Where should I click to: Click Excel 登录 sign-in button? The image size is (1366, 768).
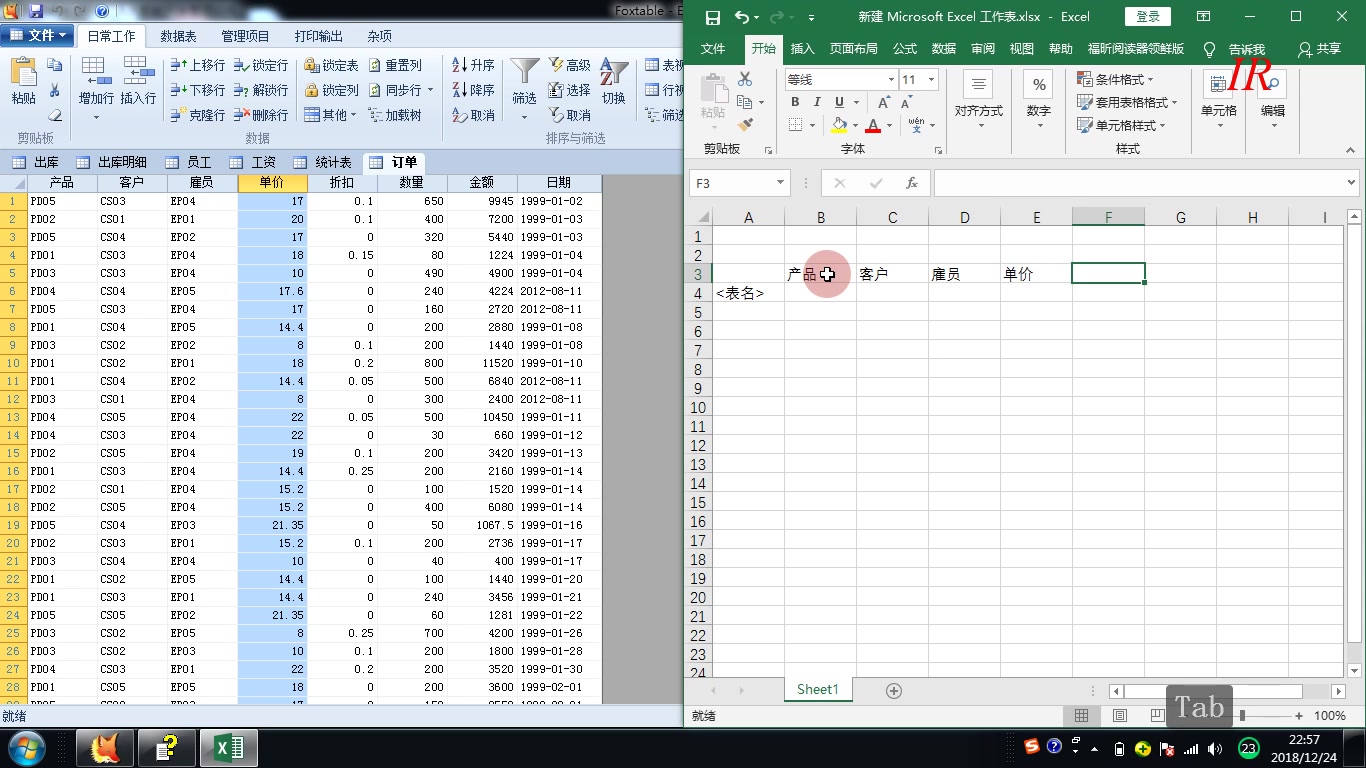pyautogui.click(x=1148, y=17)
